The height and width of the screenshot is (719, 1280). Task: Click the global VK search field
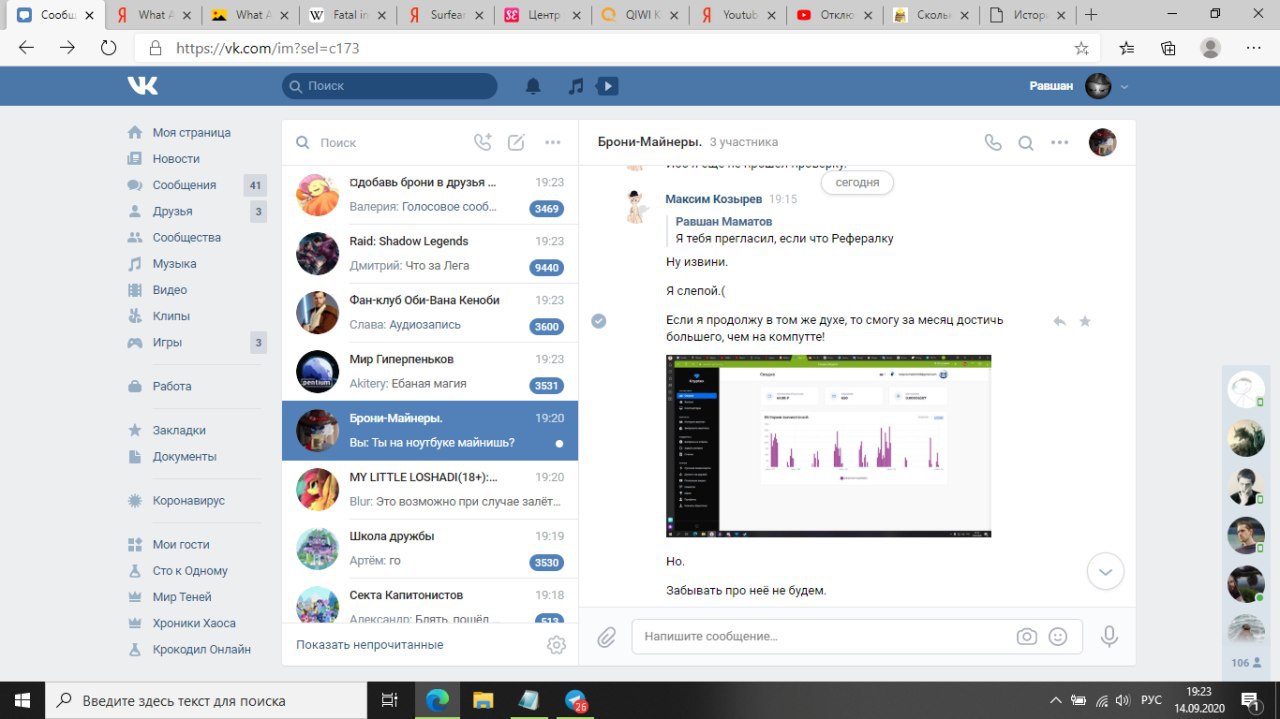[390, 86]
